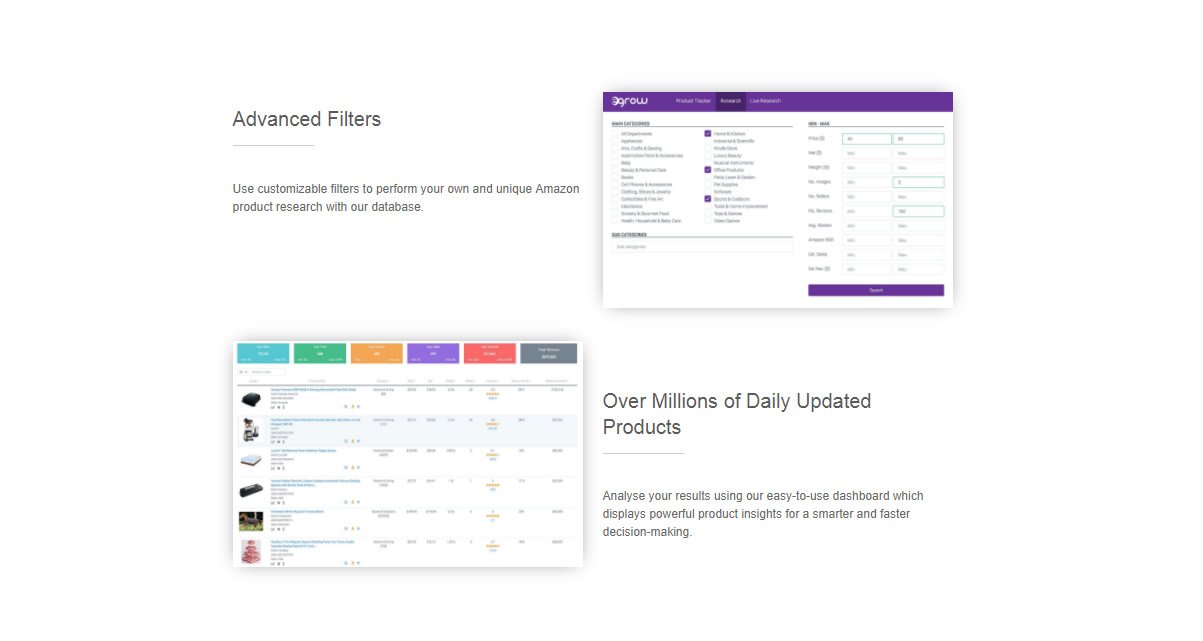Click the green Avg. Price card
The image size is (1203, 641).
pos(320,354)
